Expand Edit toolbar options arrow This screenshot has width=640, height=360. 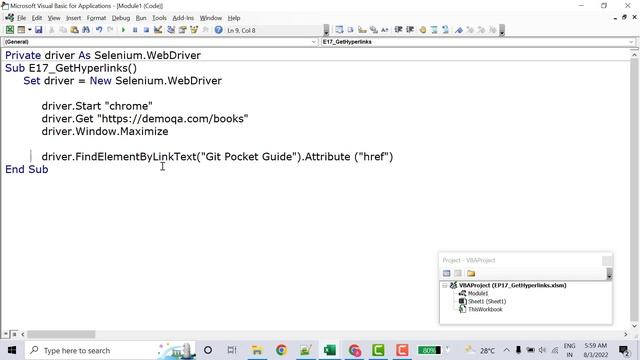coord(502,30)
